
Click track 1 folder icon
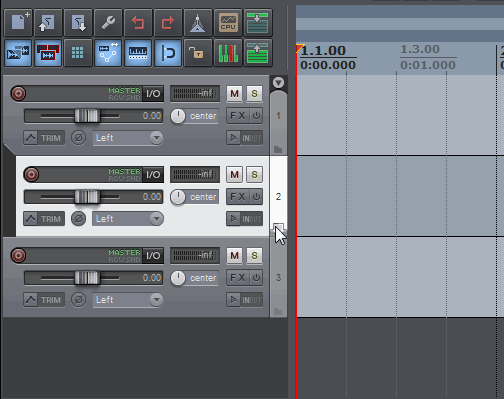point(278,149)
